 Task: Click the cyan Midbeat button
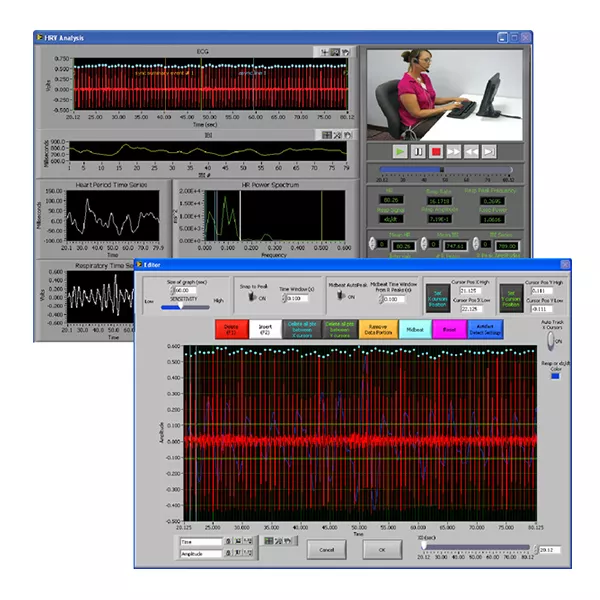coord(415,329)
